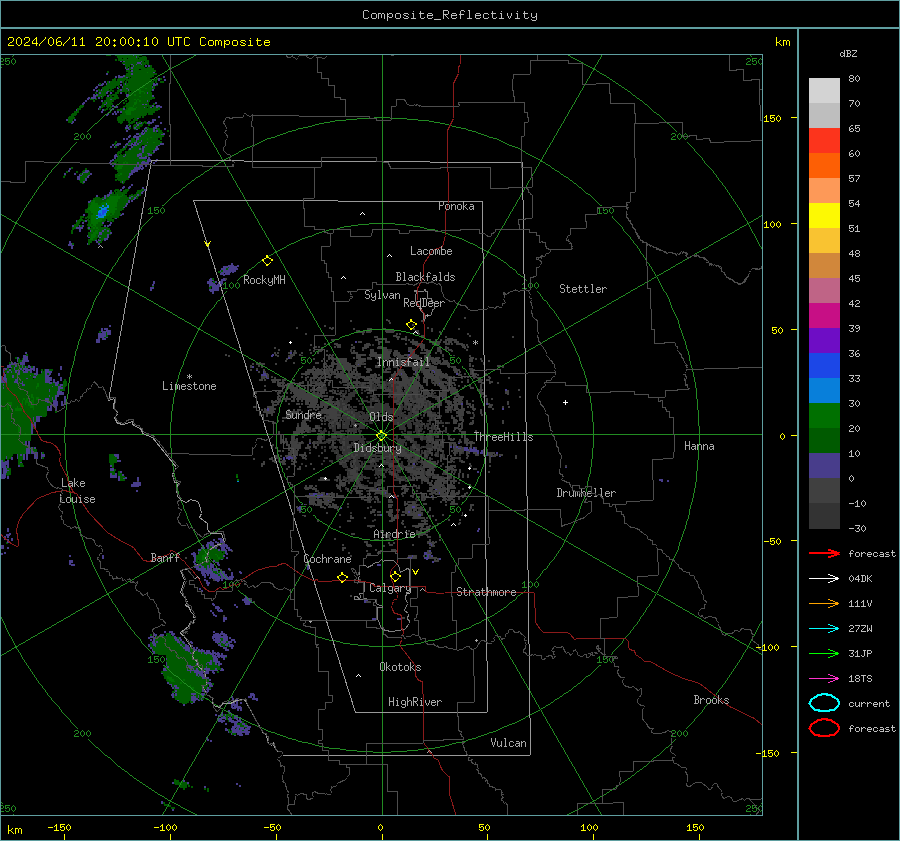Click the Brooks label

tap(711, 700)
